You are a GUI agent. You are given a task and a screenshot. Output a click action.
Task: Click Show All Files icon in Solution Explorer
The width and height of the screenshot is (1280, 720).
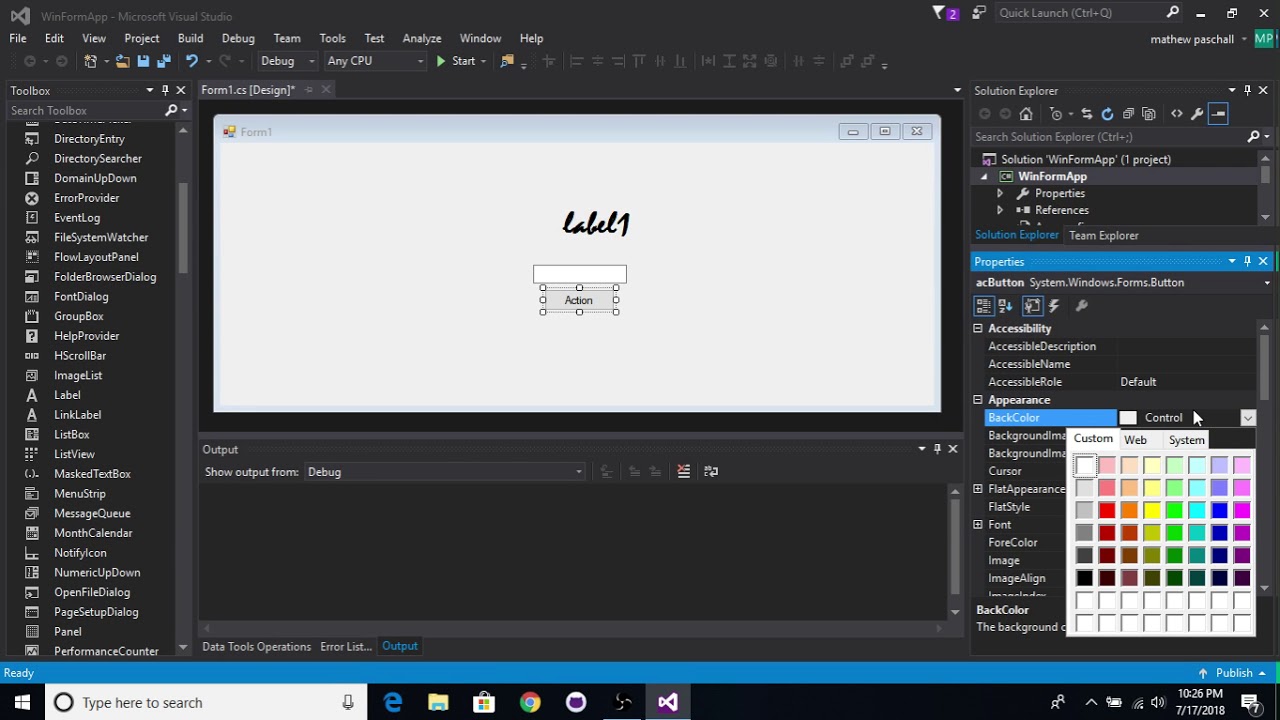[x=1148, y=114]
